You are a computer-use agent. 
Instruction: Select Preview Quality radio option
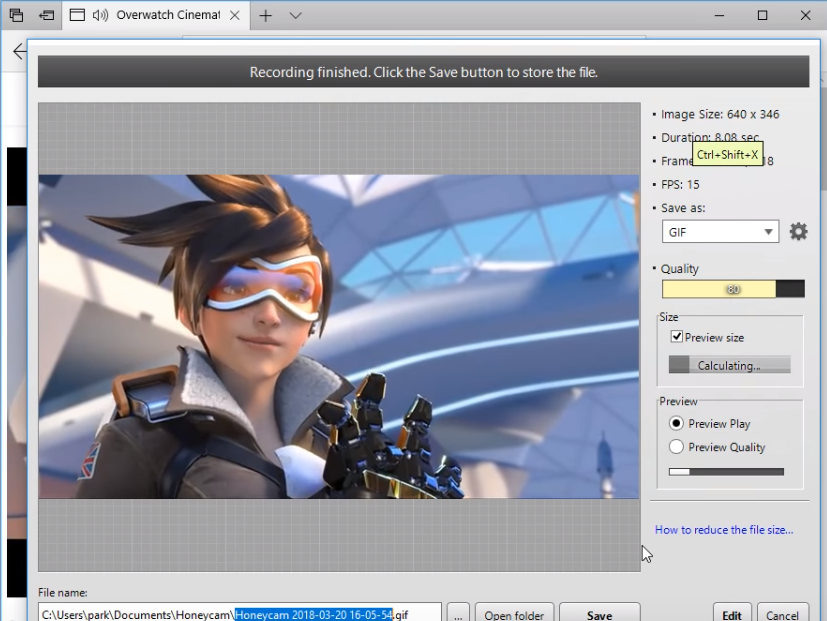[x=677, y=447]
